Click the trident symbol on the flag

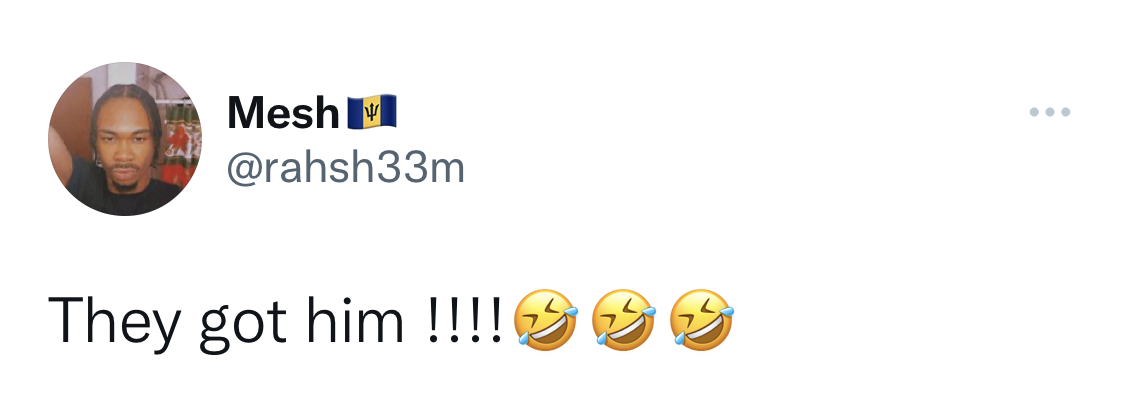pyautogui.click(x=372, y=113)
